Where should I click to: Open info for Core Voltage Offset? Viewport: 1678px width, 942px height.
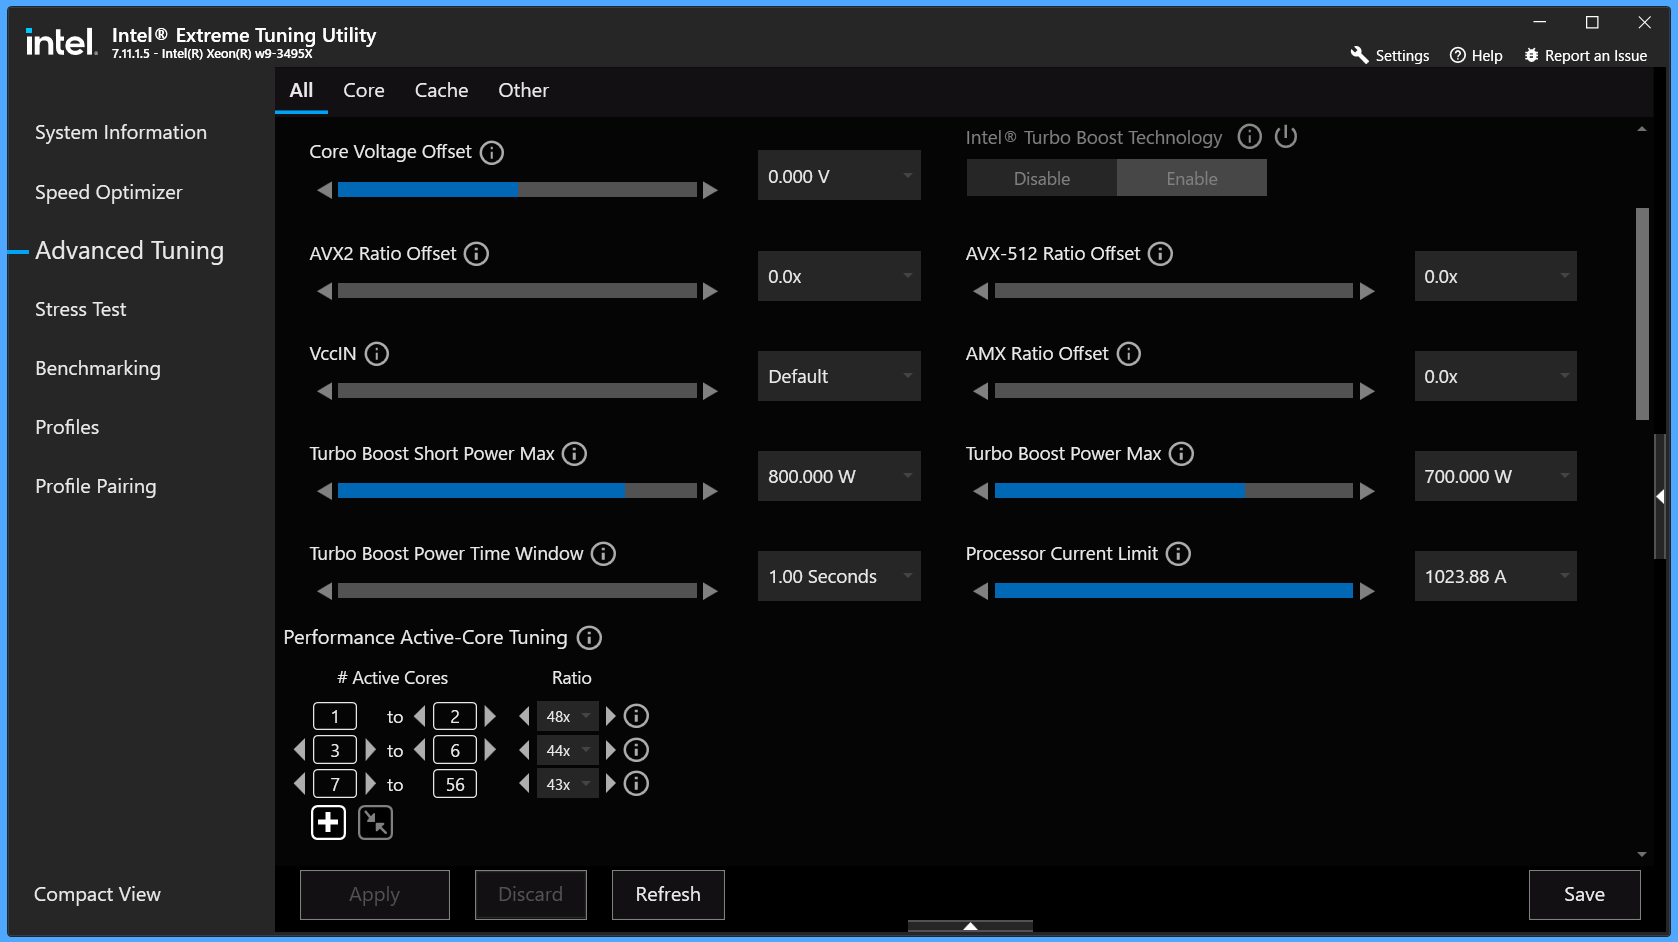(492, 152)
